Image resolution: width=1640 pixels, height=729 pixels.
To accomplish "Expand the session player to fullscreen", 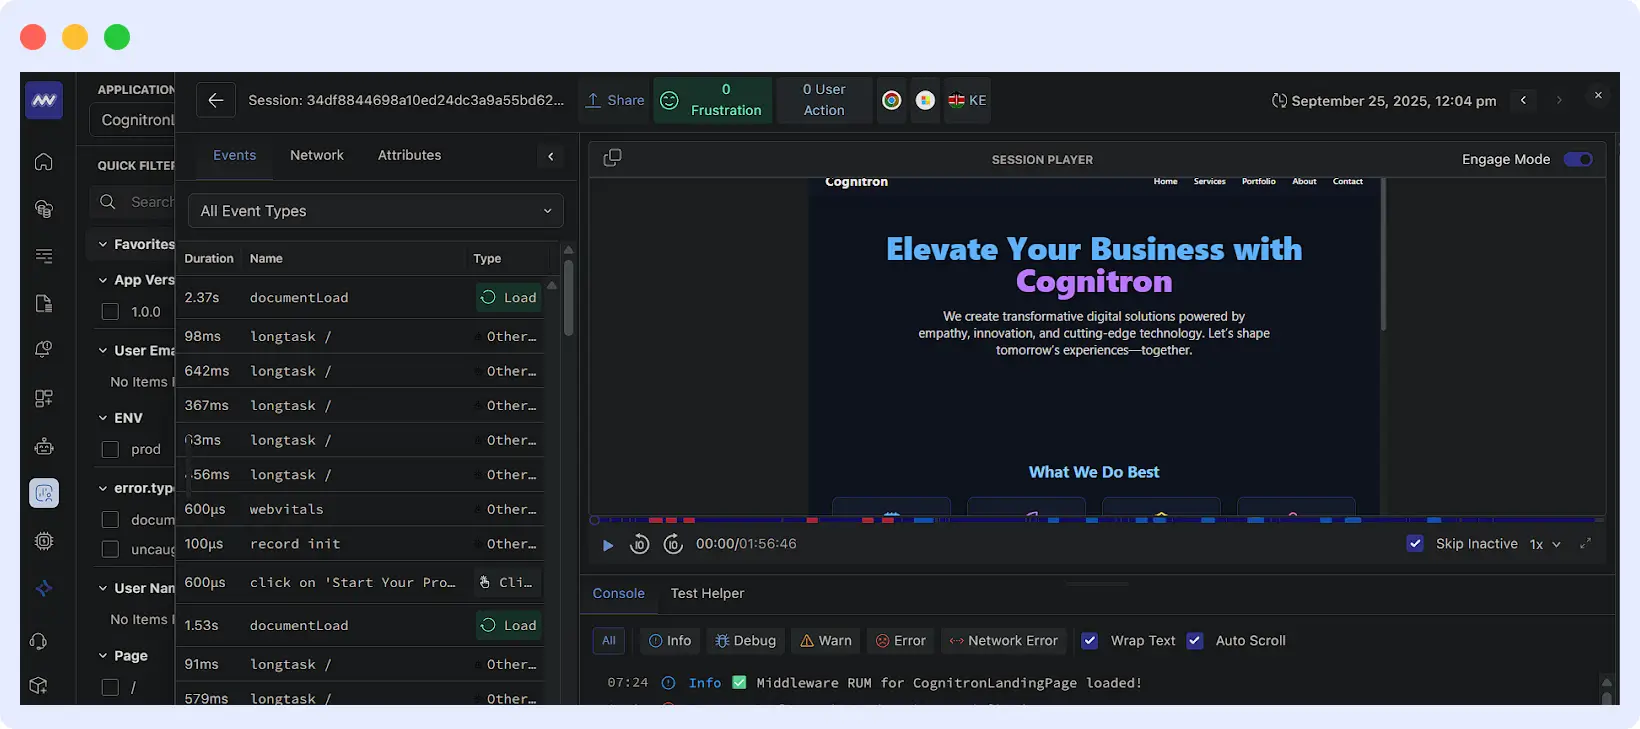I will [1585, 544].
